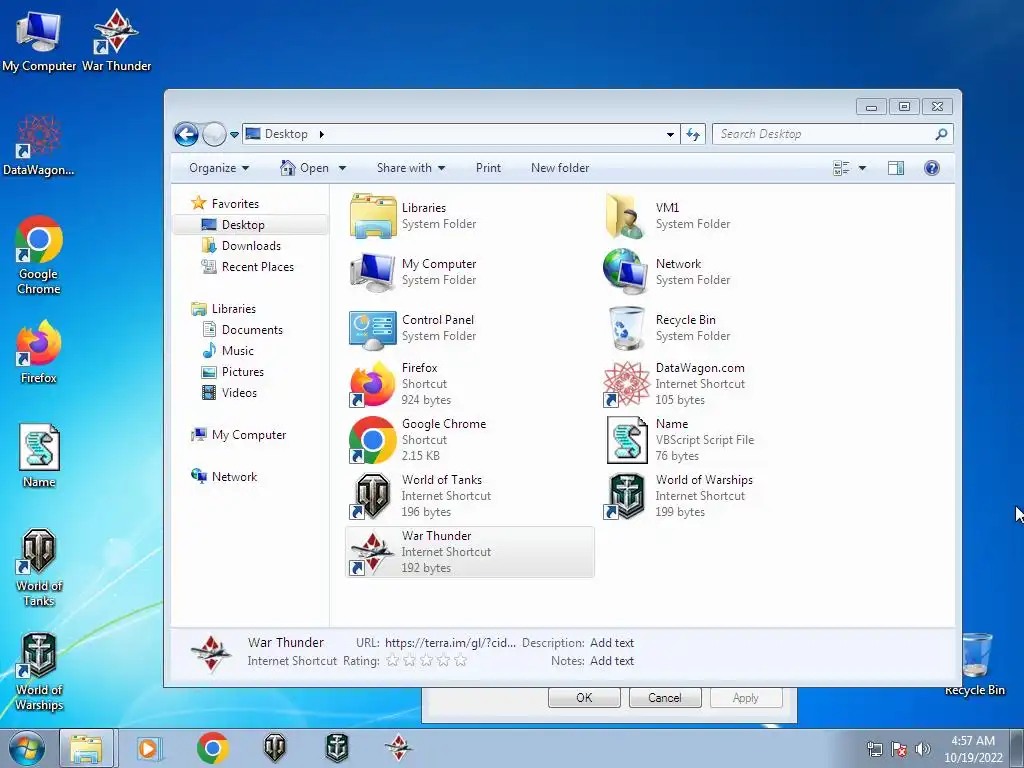
Task: Expand the change view options arrow
Action: click(x=862, y=168)
